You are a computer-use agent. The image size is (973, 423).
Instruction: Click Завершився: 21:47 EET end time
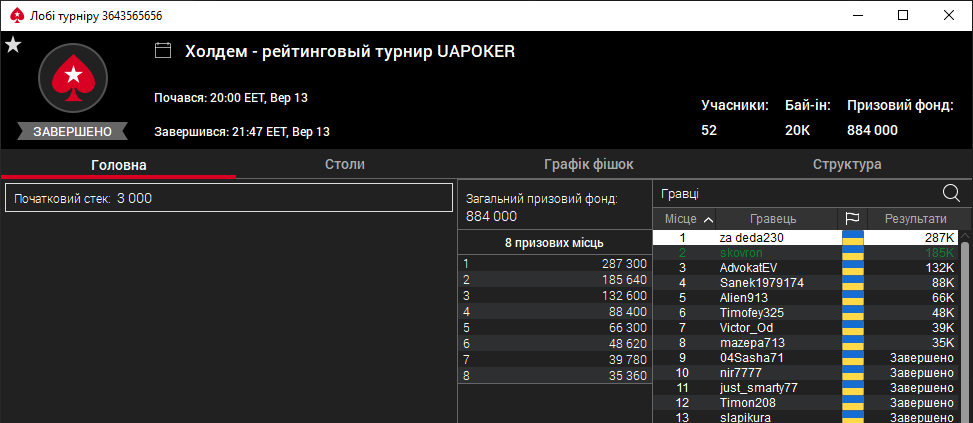point(241,131)
